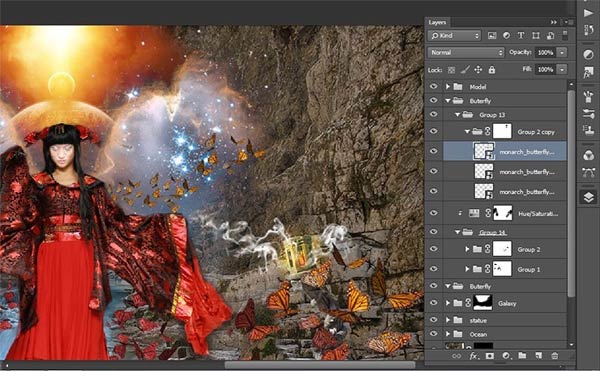Click the lock all padlock icon
Image resolution: width=600 pixels, height=371 pixels.
[x=492, y=70]
